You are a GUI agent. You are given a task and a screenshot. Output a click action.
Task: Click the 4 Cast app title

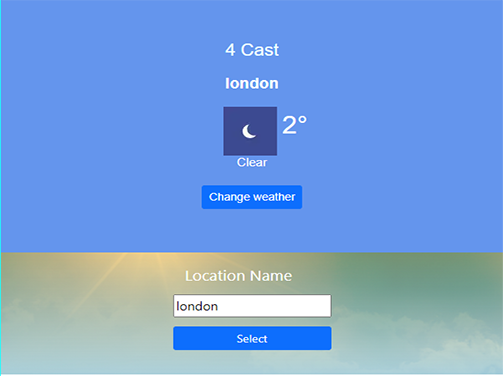click(x=252, y=50)
